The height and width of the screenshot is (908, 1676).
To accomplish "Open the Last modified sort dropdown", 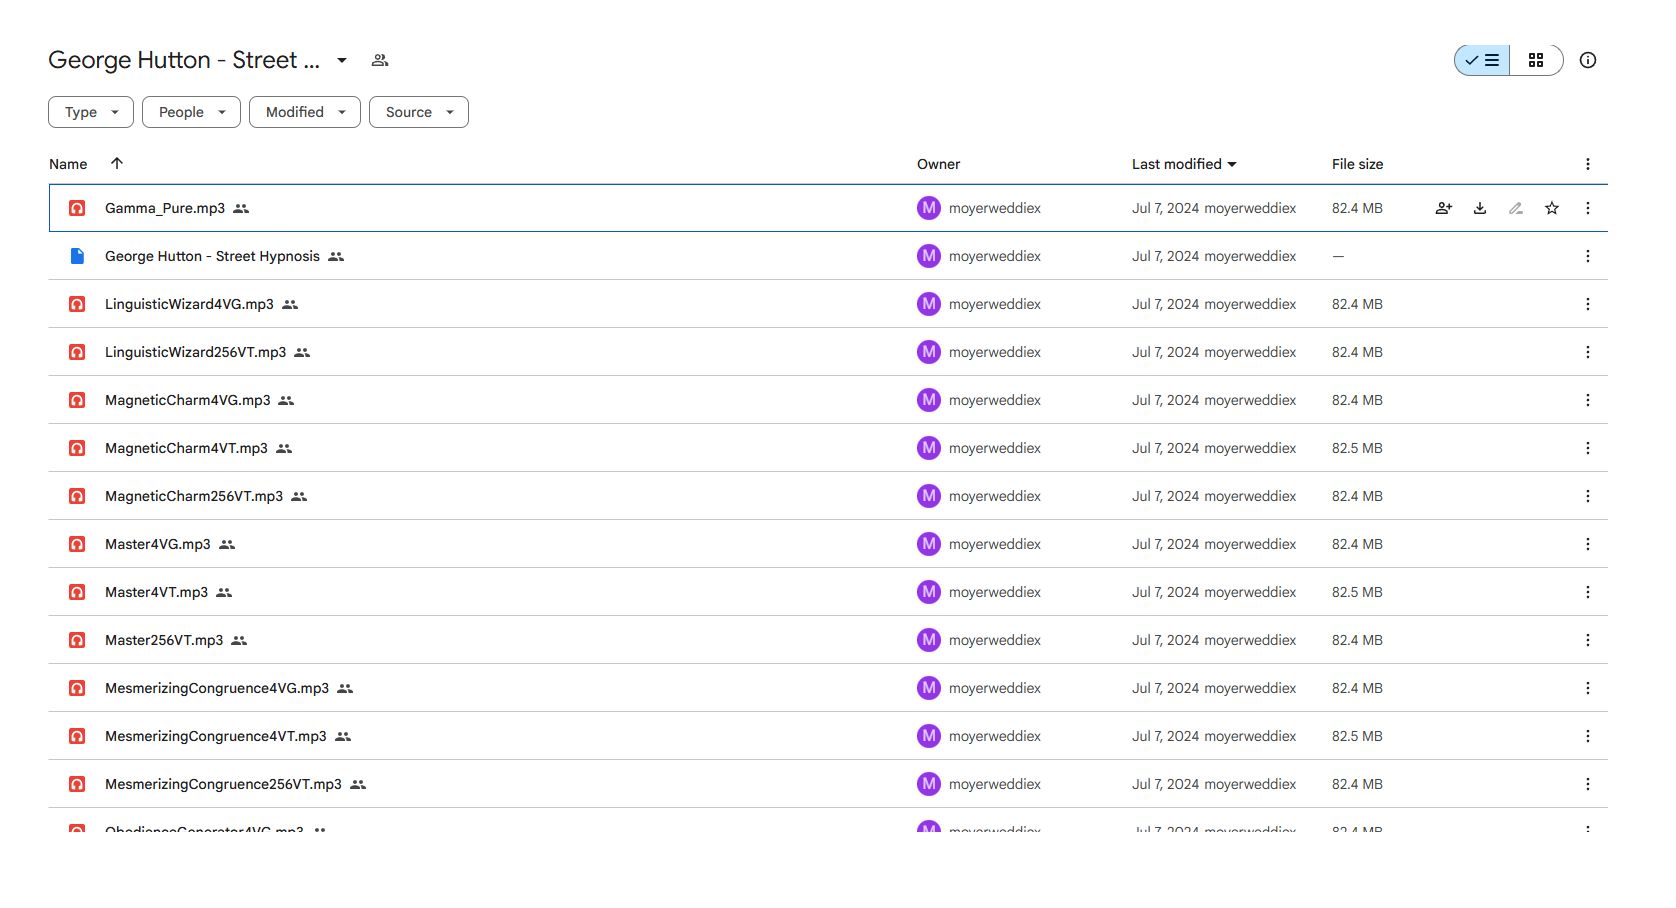I will tap(1184, 164).
